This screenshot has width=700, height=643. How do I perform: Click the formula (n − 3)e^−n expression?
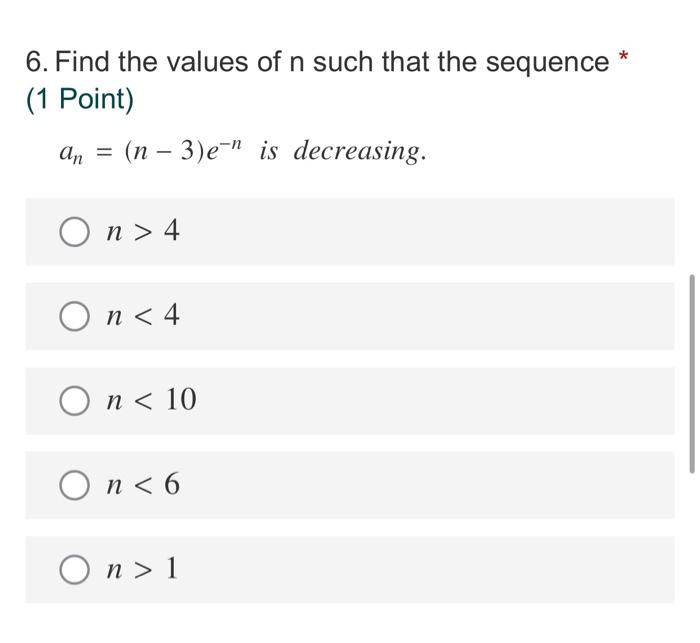point(183,150)
